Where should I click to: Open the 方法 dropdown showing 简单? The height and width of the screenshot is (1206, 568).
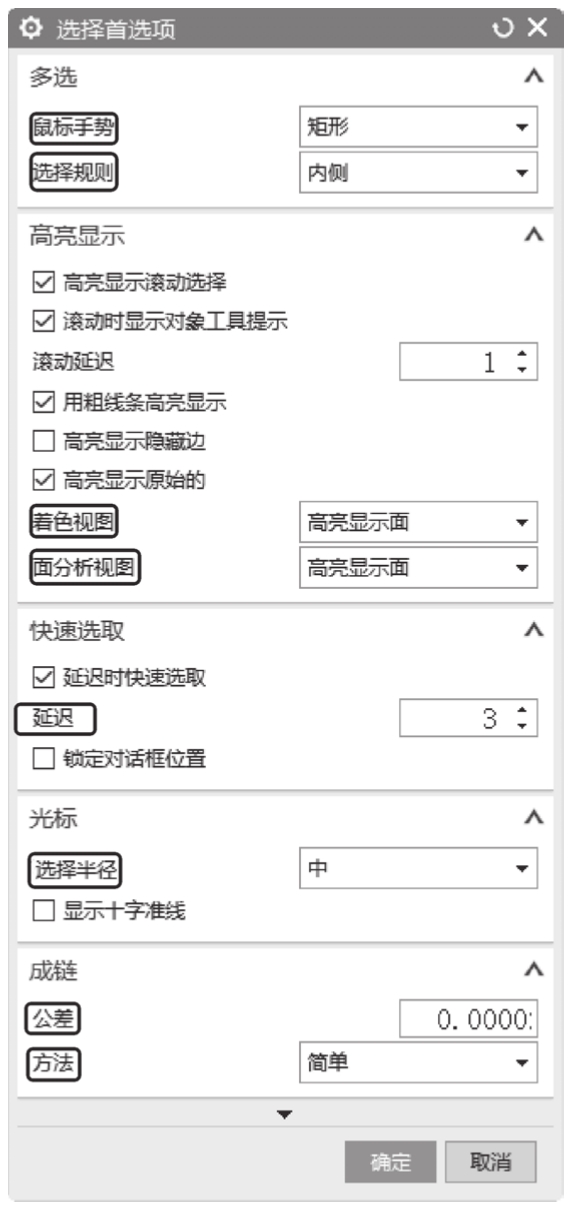click(419, 1061)
